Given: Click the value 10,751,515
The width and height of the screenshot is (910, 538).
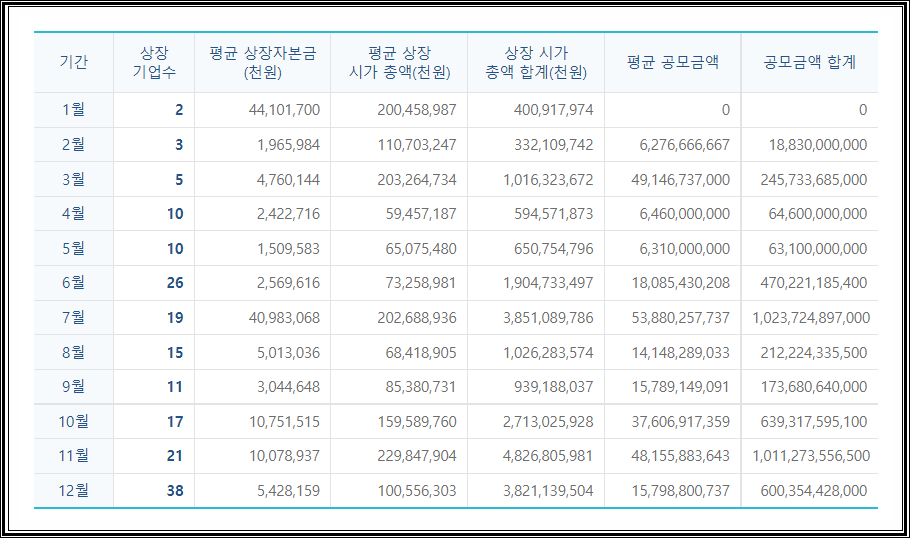Looking at the screenshot, I should 284,421.
